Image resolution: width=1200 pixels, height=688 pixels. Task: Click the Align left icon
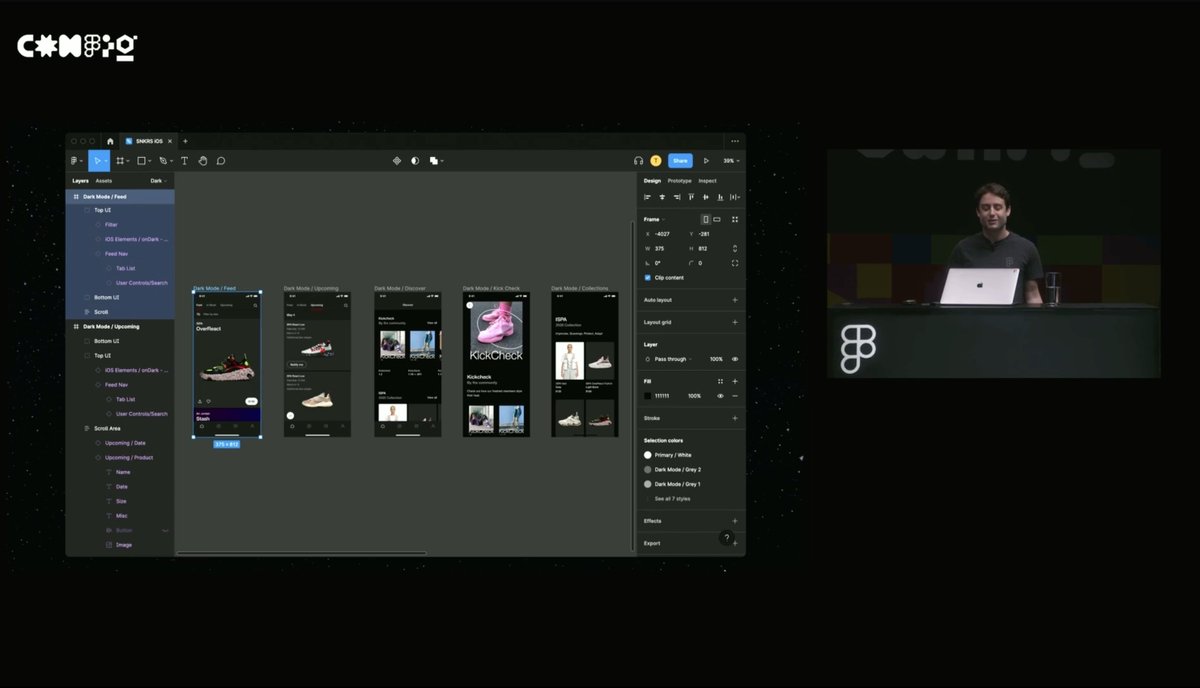[647, 197]
